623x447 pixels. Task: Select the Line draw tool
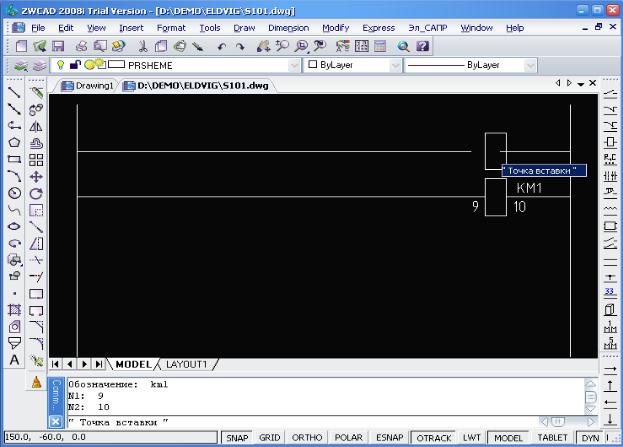coord(14,92)
